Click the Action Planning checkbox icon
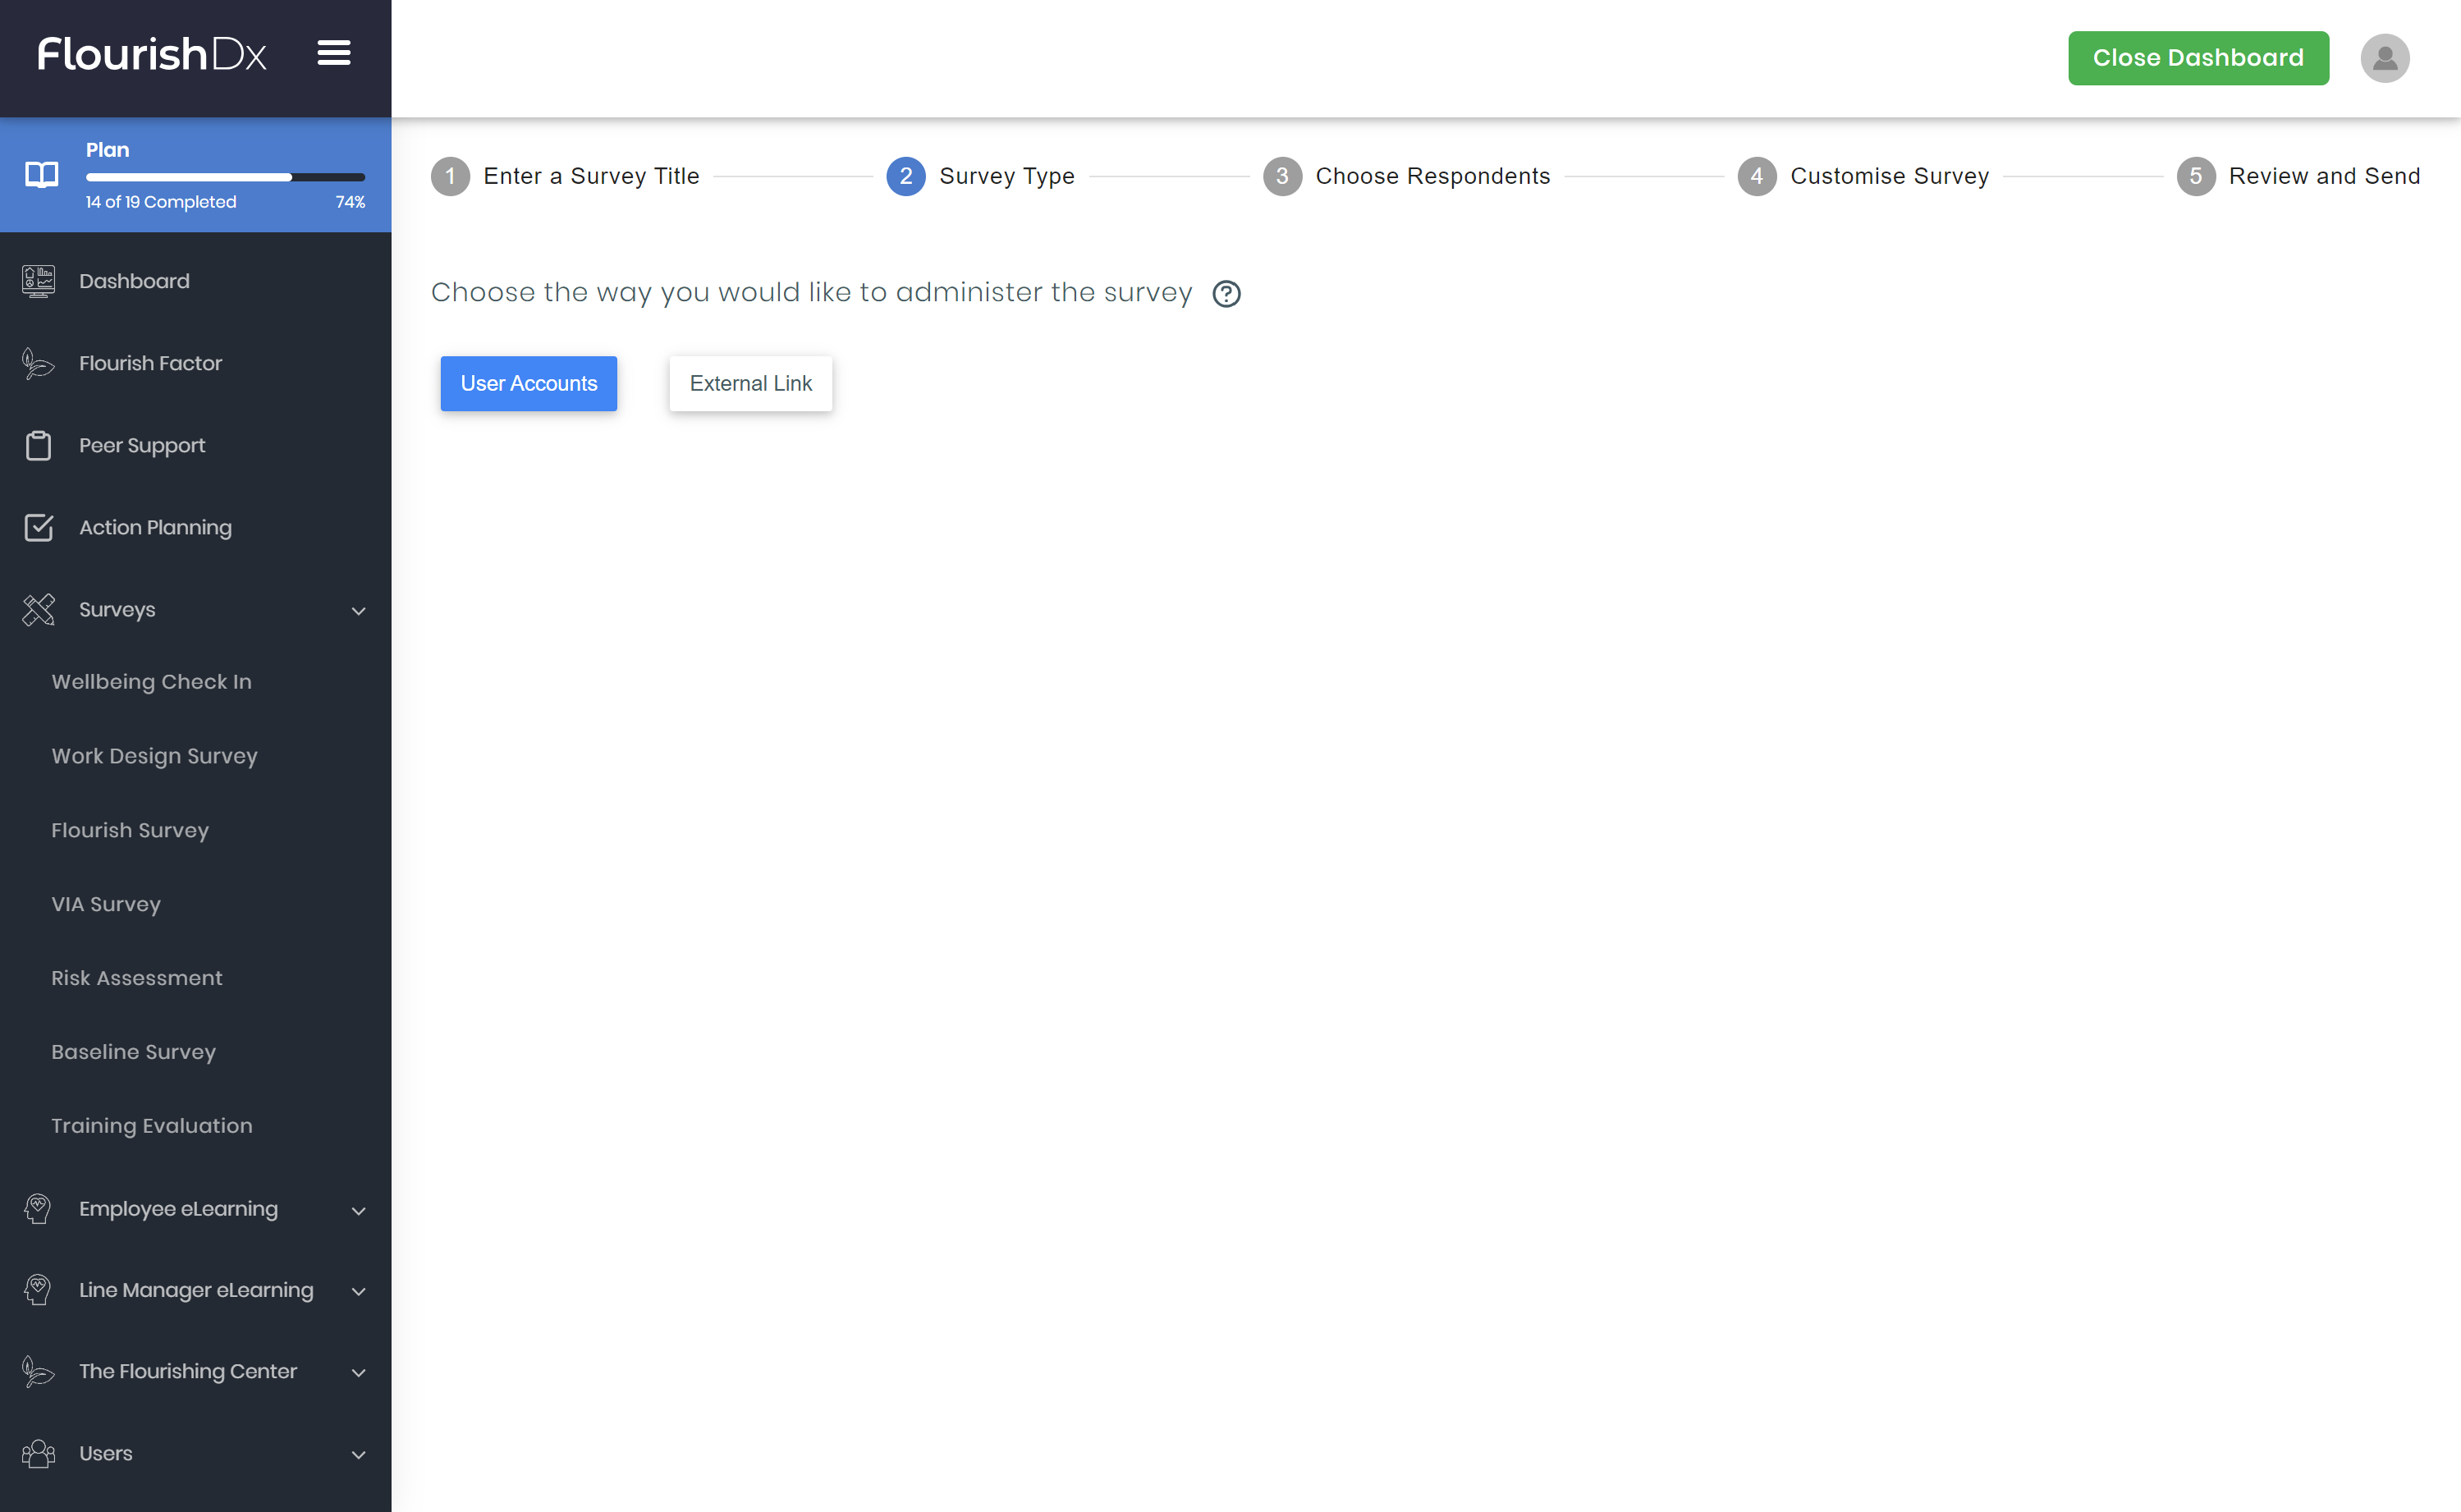 click(39, 527)
